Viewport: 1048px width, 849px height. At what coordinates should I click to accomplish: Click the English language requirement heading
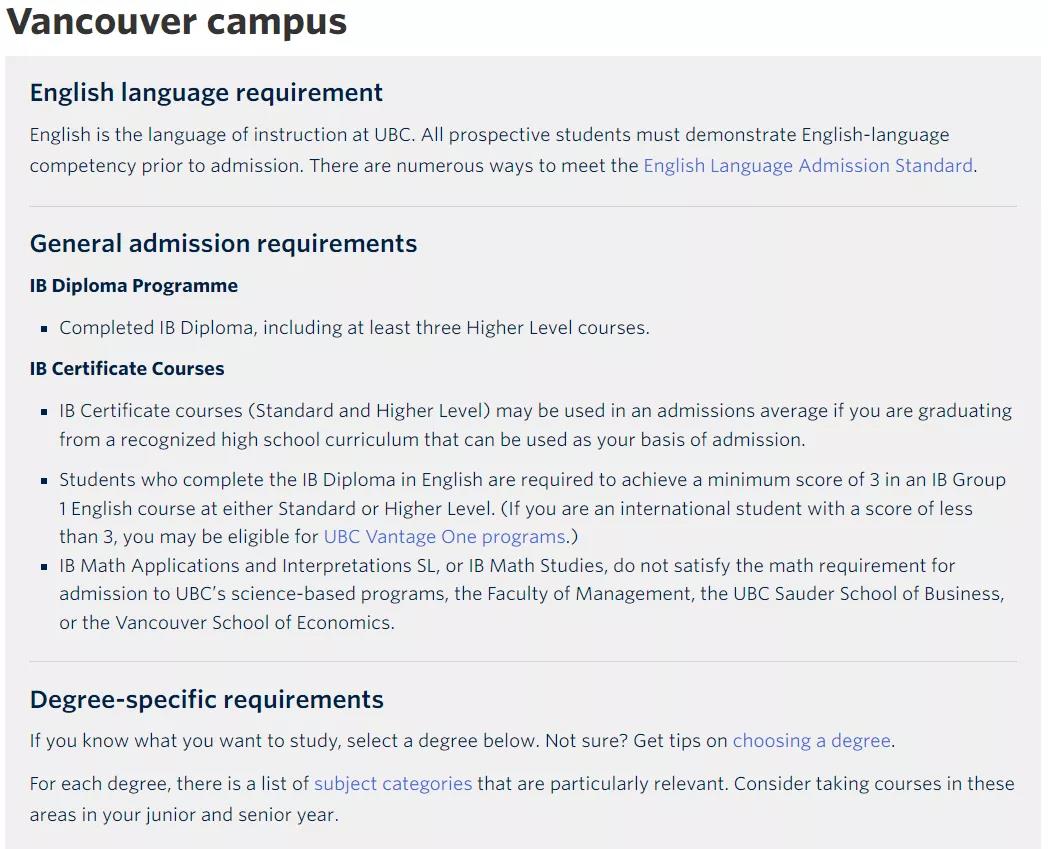point(206,93)
